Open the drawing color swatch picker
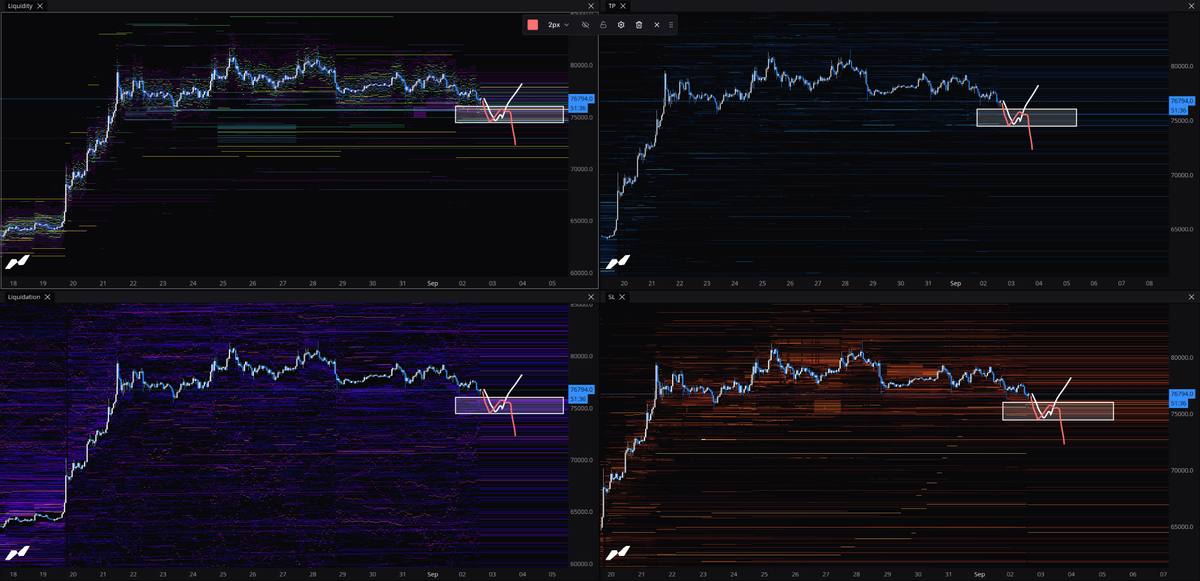Screen dimensions: 1200x581 (x=533, y=24)
